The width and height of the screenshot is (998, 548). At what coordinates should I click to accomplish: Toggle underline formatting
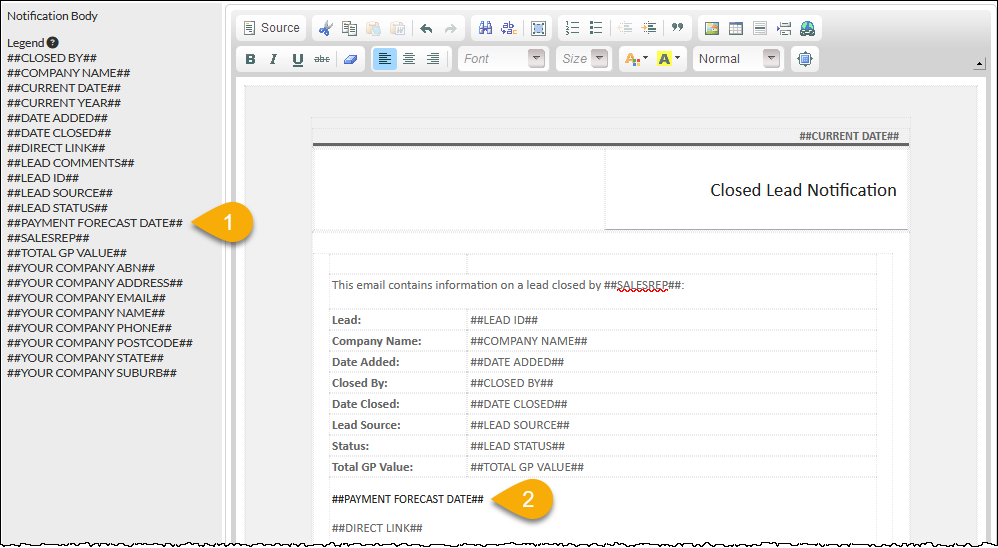click(298, 59)
